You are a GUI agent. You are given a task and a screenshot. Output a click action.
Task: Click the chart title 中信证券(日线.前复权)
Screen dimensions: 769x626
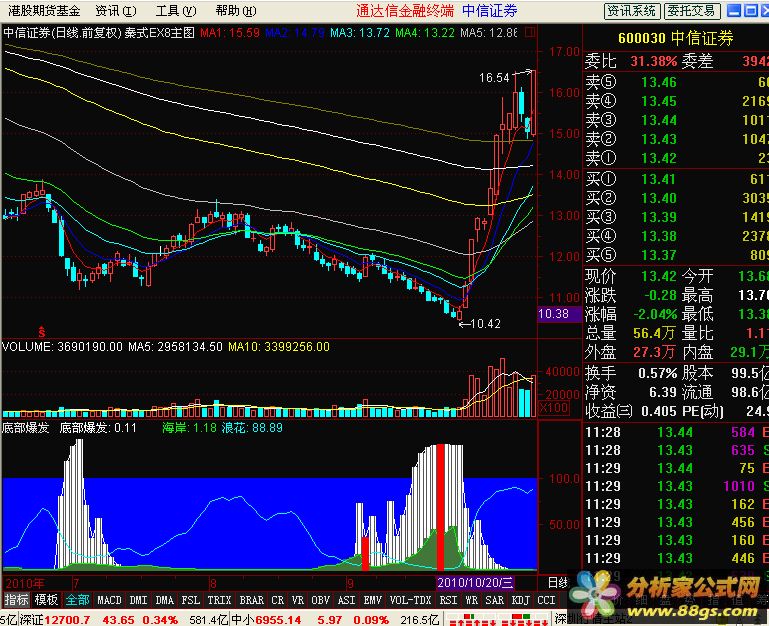tap(62, 33)
